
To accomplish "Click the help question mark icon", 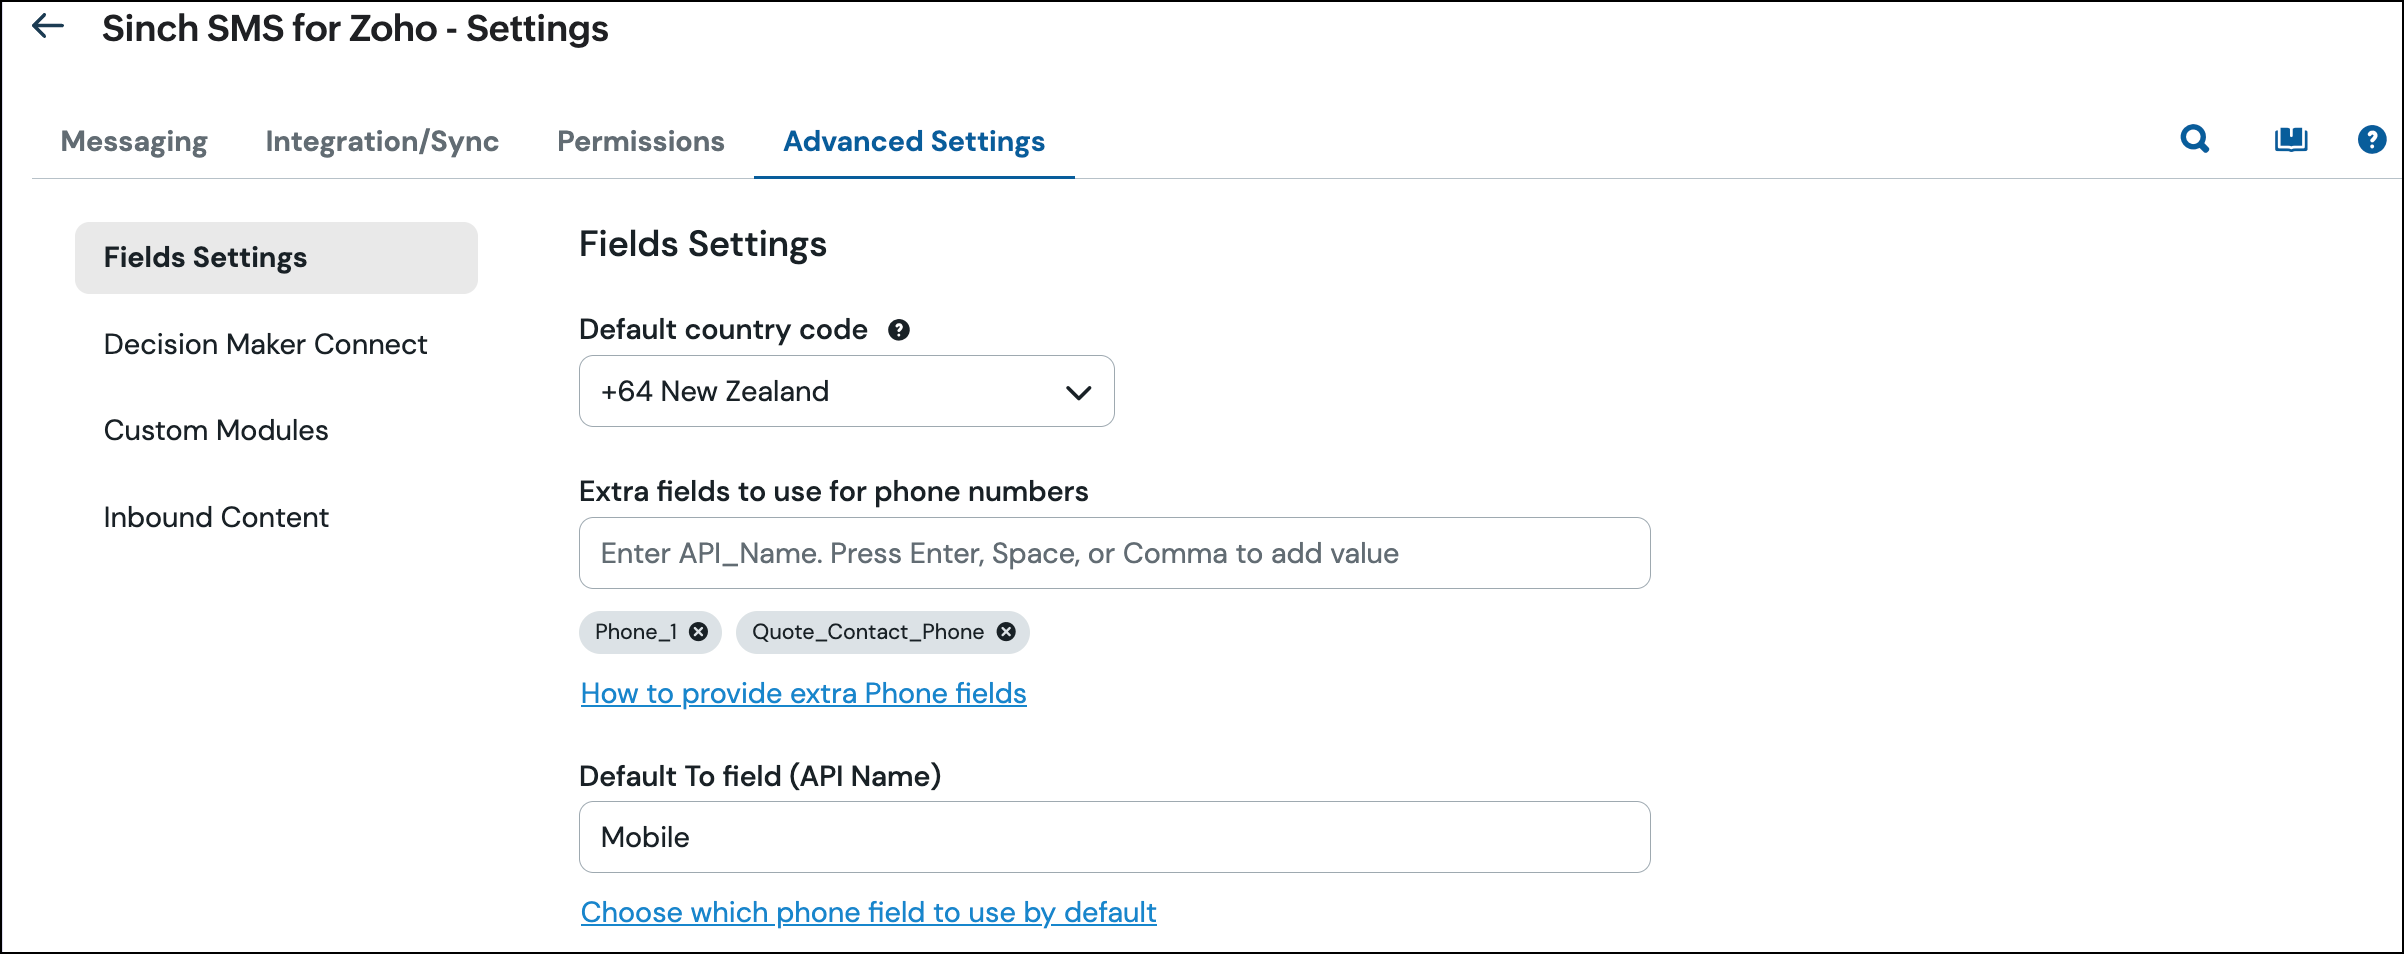I will 2371,139.
